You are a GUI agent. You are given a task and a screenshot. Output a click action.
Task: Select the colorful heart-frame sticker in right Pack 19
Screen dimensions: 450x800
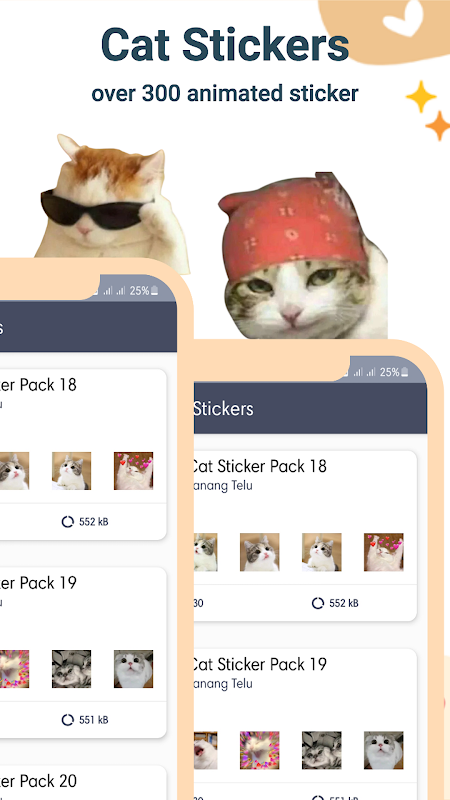click(259, 750)
